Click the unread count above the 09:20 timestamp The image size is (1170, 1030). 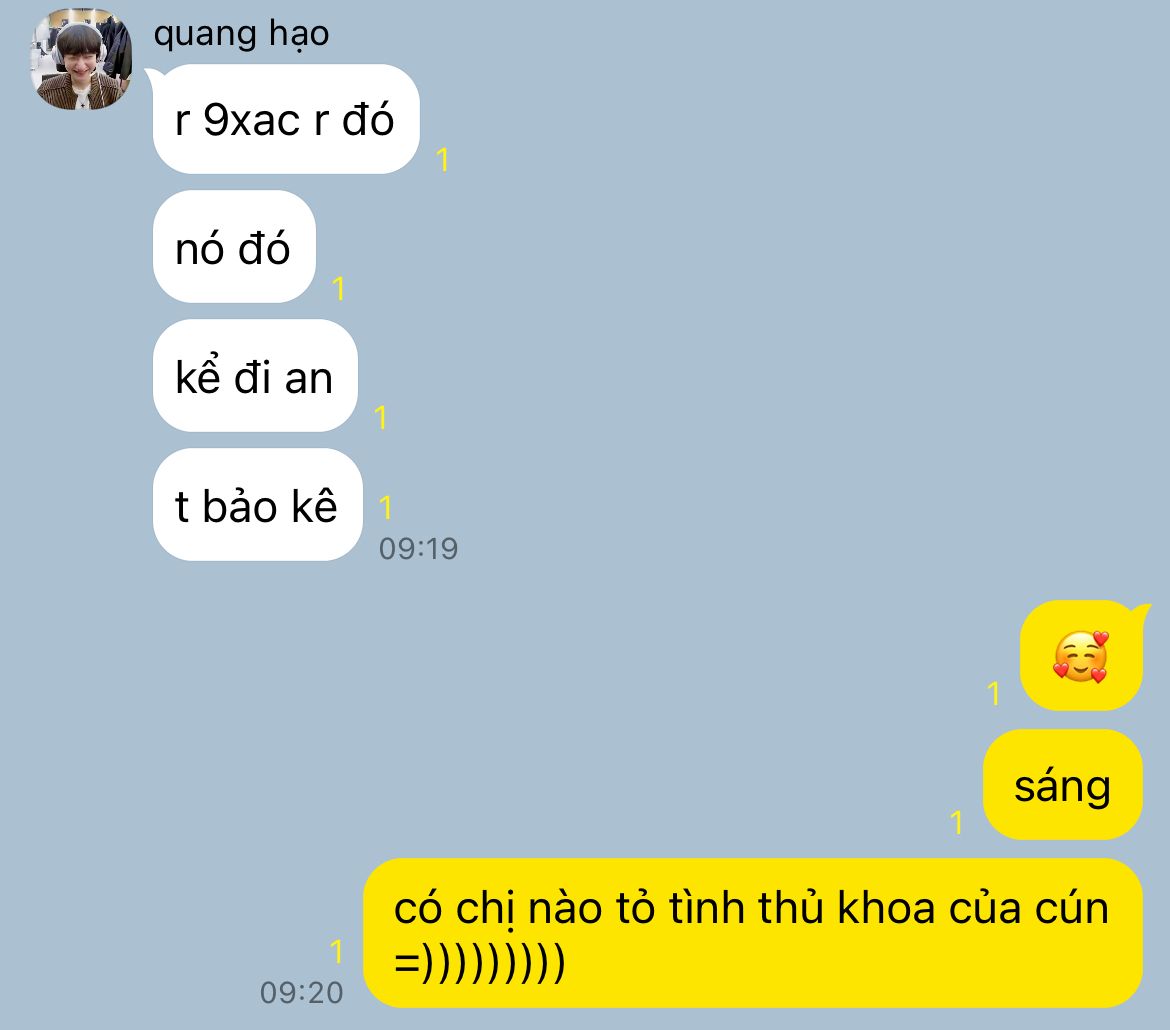point(337,952)
